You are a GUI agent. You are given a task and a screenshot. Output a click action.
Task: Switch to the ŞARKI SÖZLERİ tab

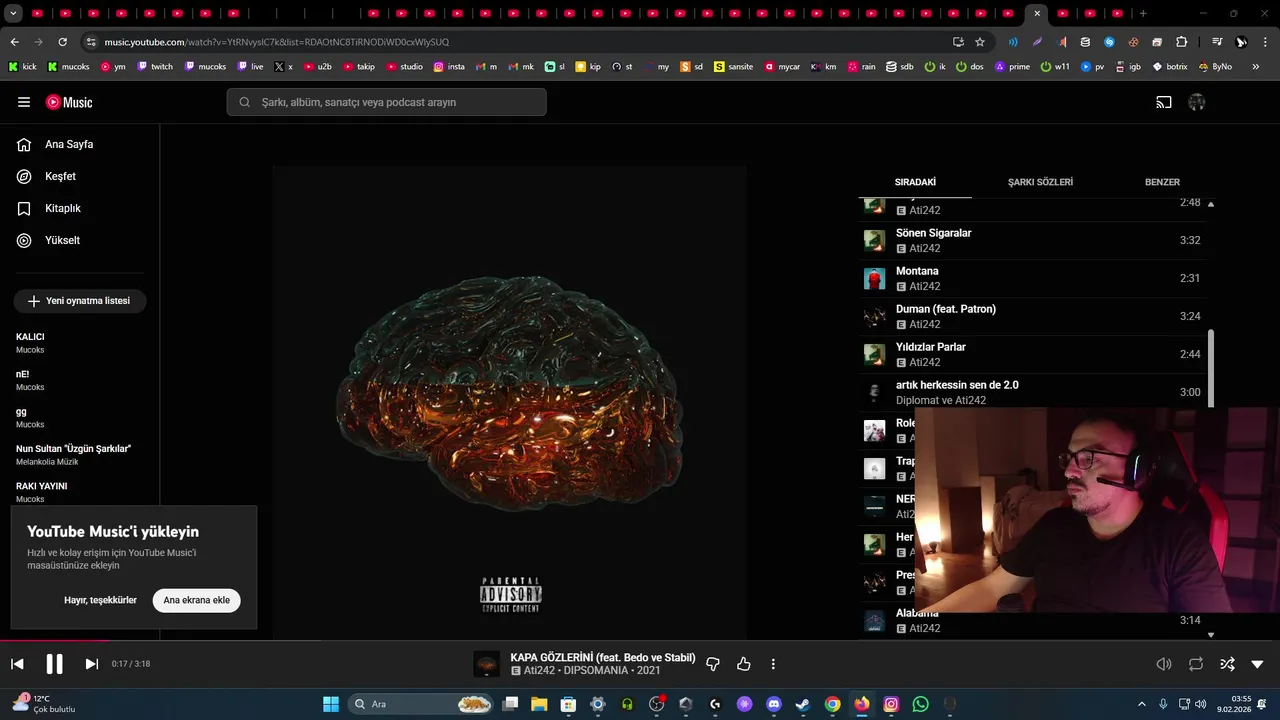click(x=1040, y=182)
